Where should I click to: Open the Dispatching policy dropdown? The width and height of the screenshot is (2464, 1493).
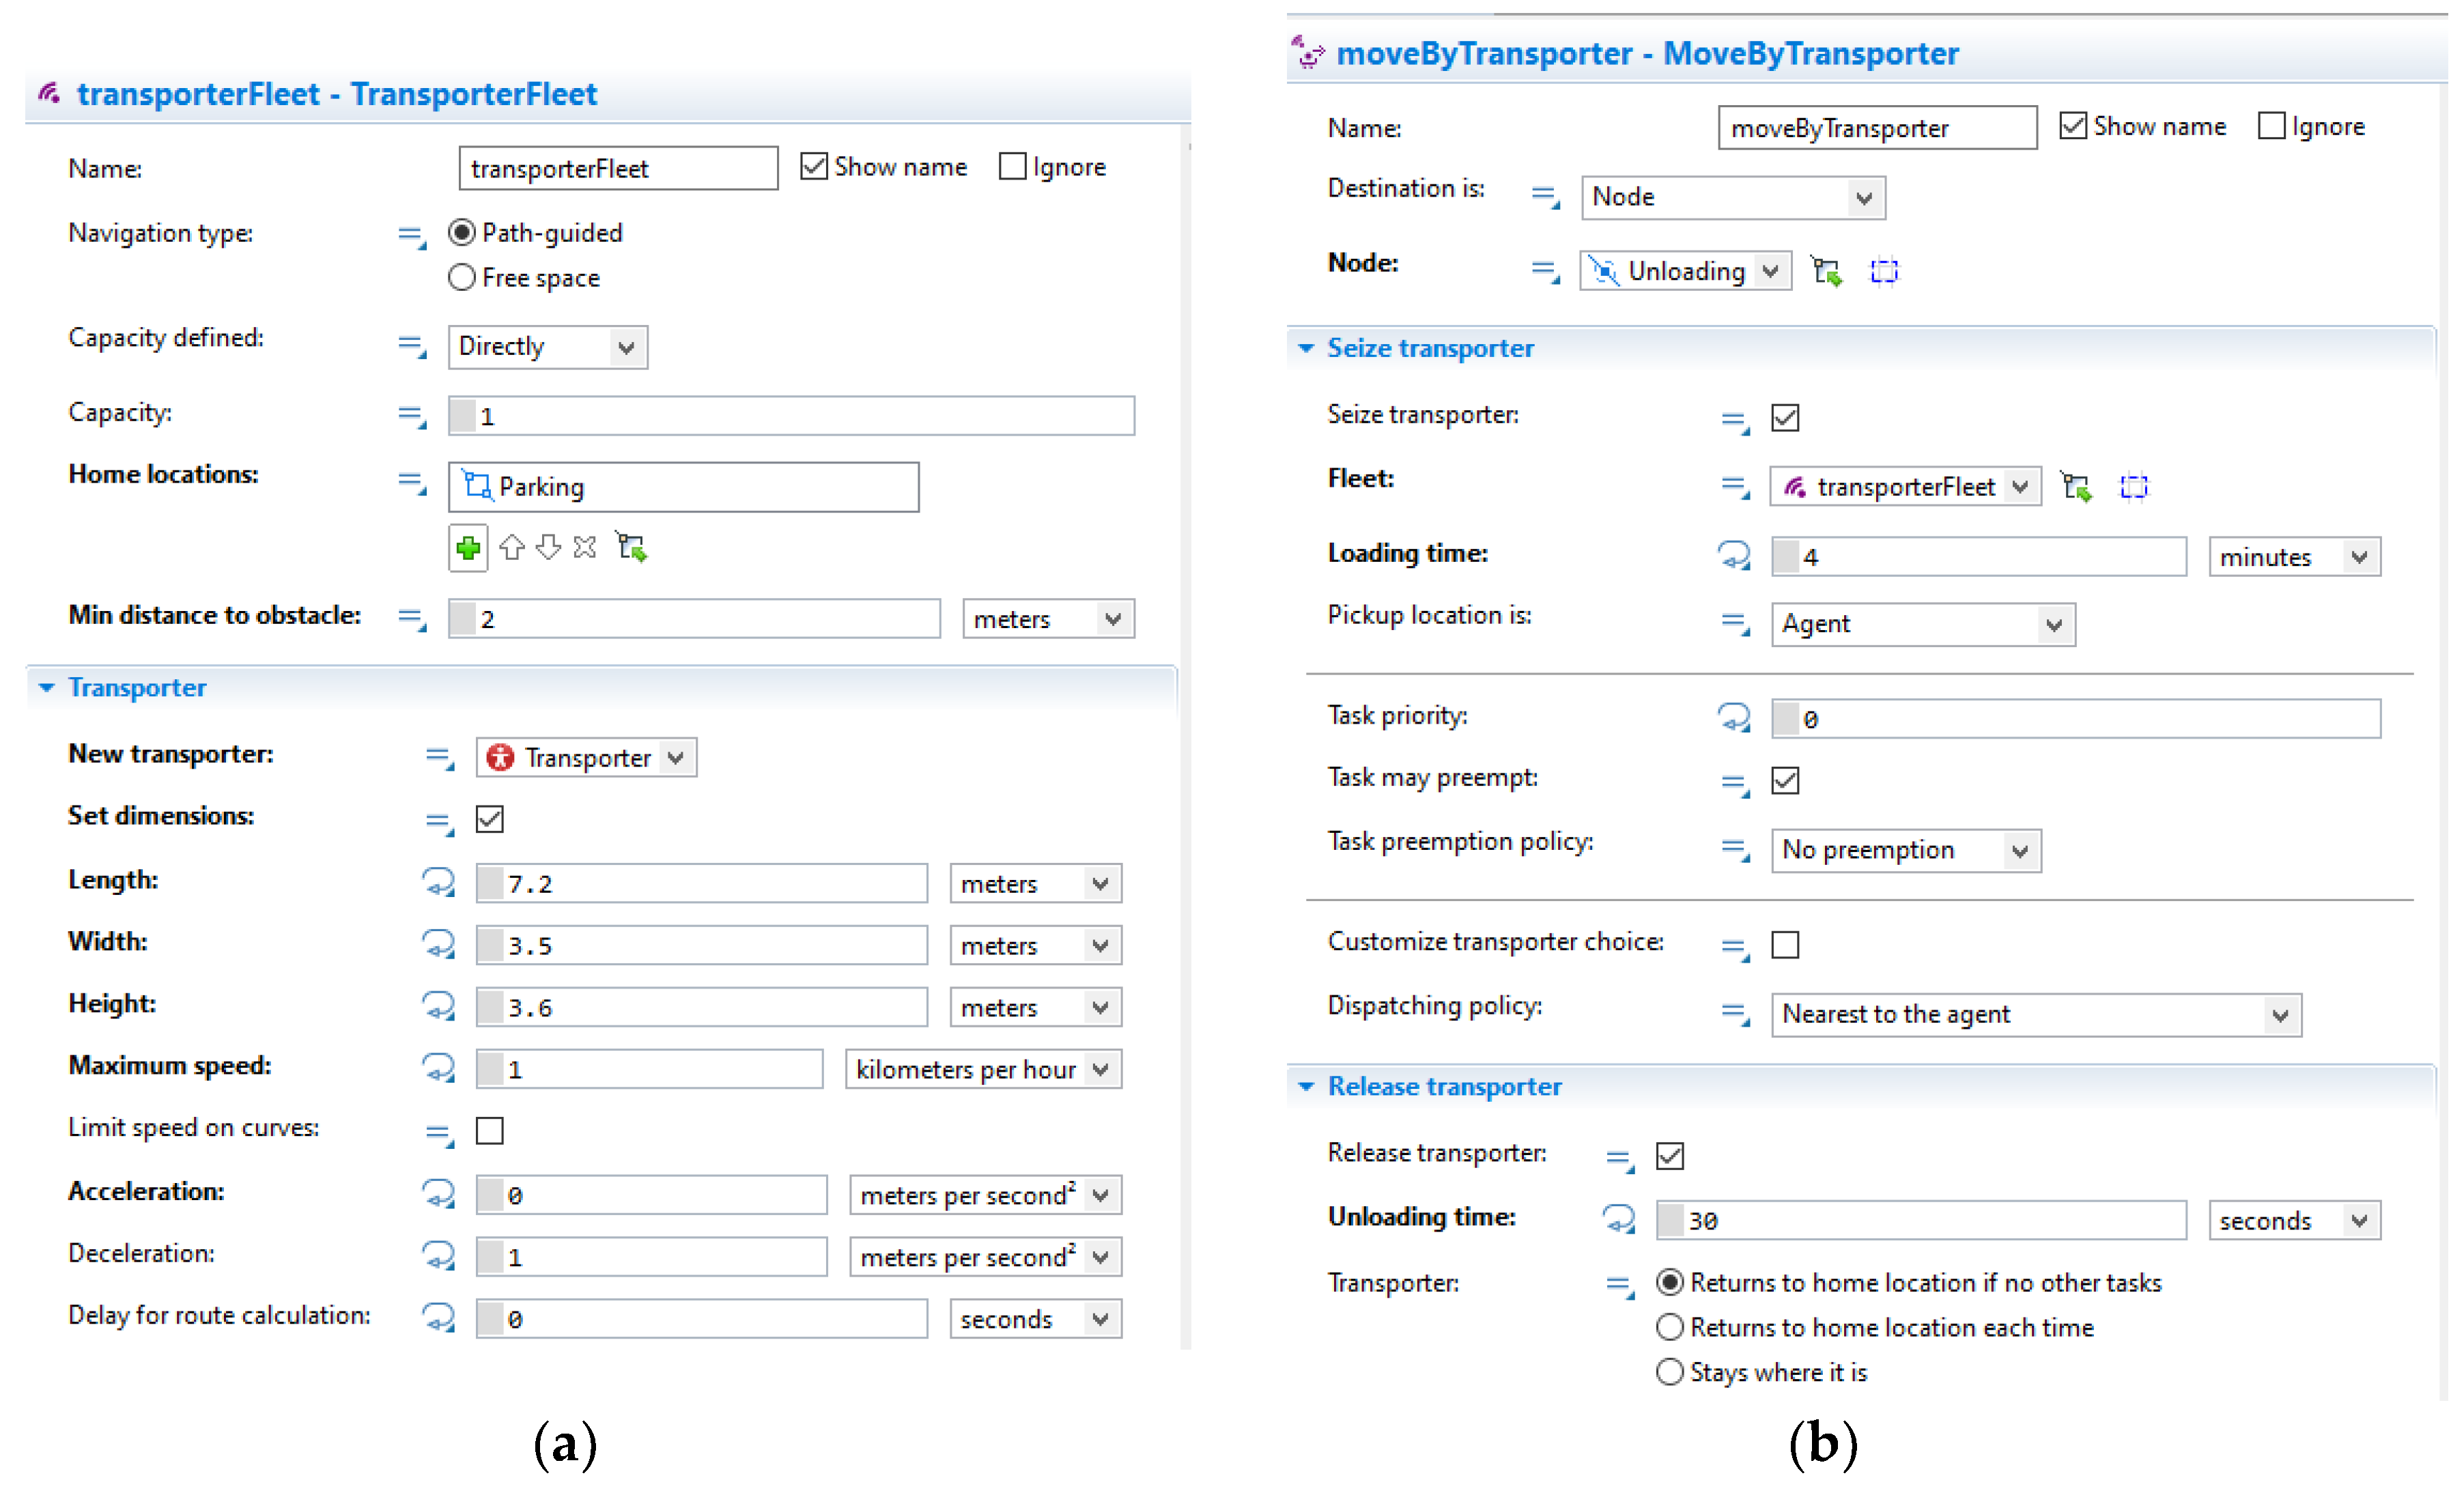tap(2035, 1014)
